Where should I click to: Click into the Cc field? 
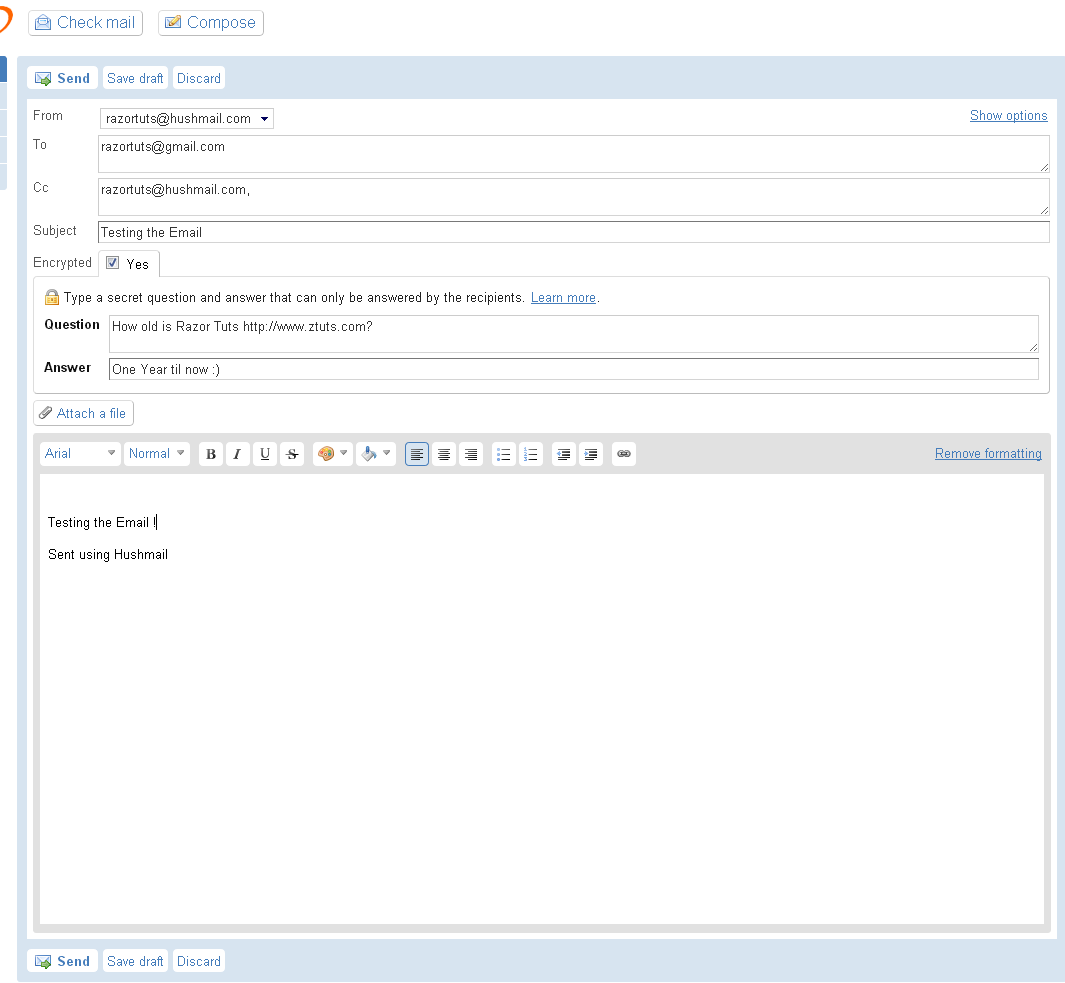tap(574, 197)
